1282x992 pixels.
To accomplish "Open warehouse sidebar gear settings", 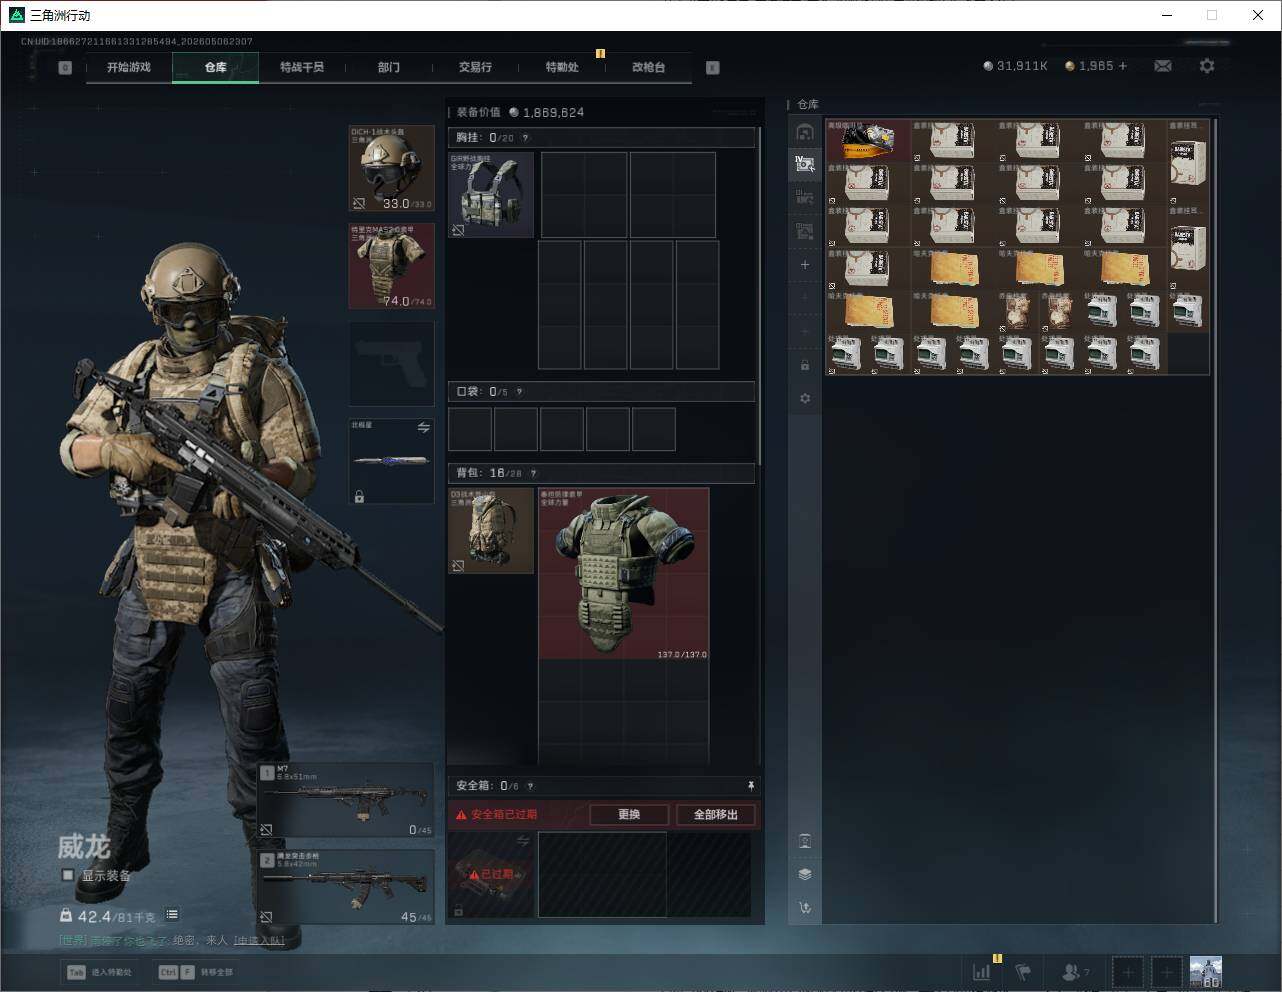I will click(805, 398).
